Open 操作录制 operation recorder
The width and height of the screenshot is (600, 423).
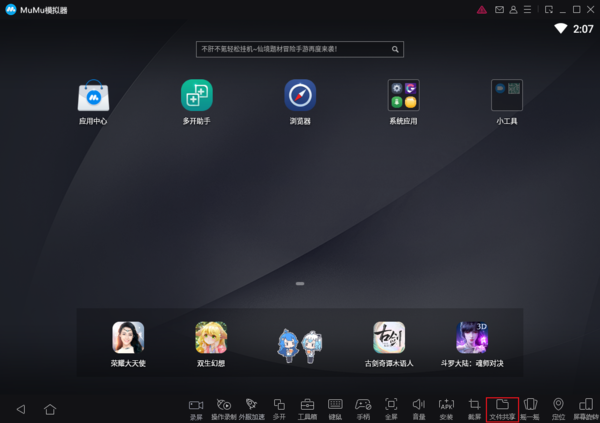click(x=224, y=409)
